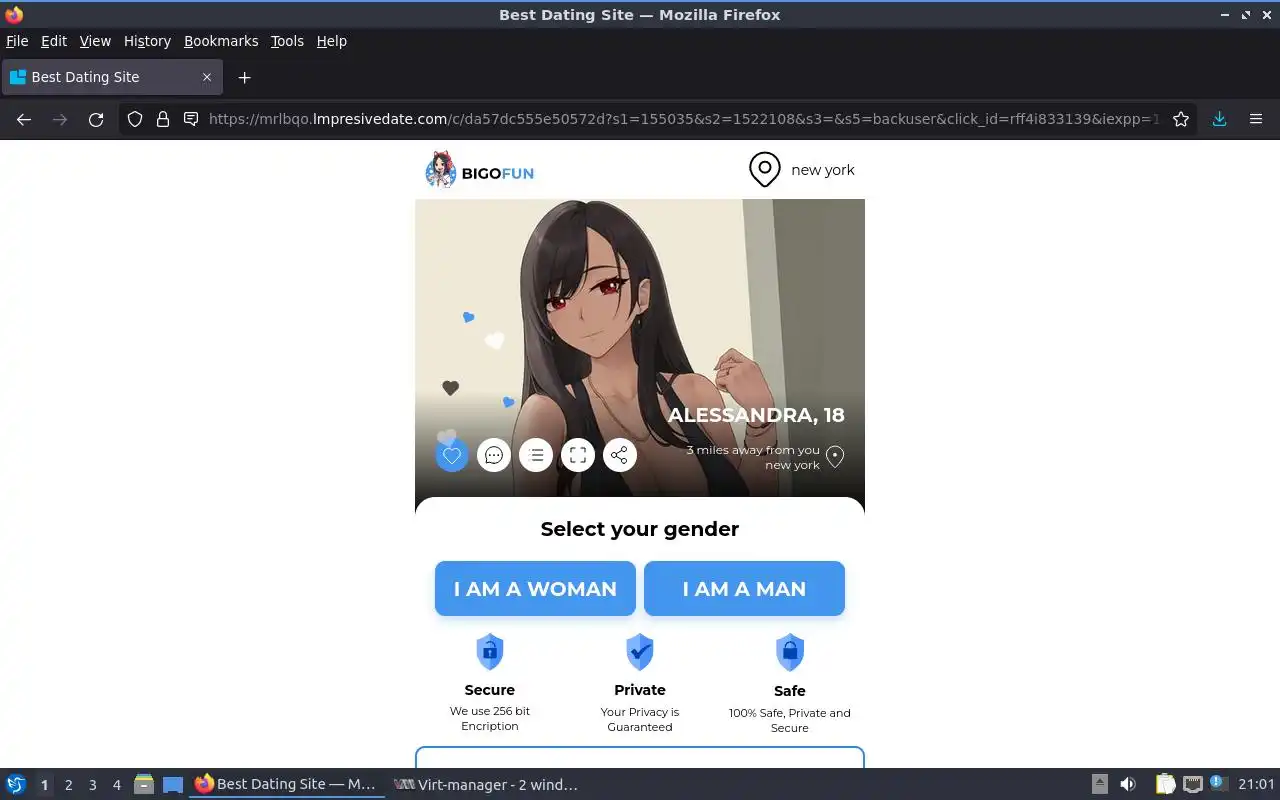Click the new york location text in header
1280x800 pixels.
(x=823, y=170)
